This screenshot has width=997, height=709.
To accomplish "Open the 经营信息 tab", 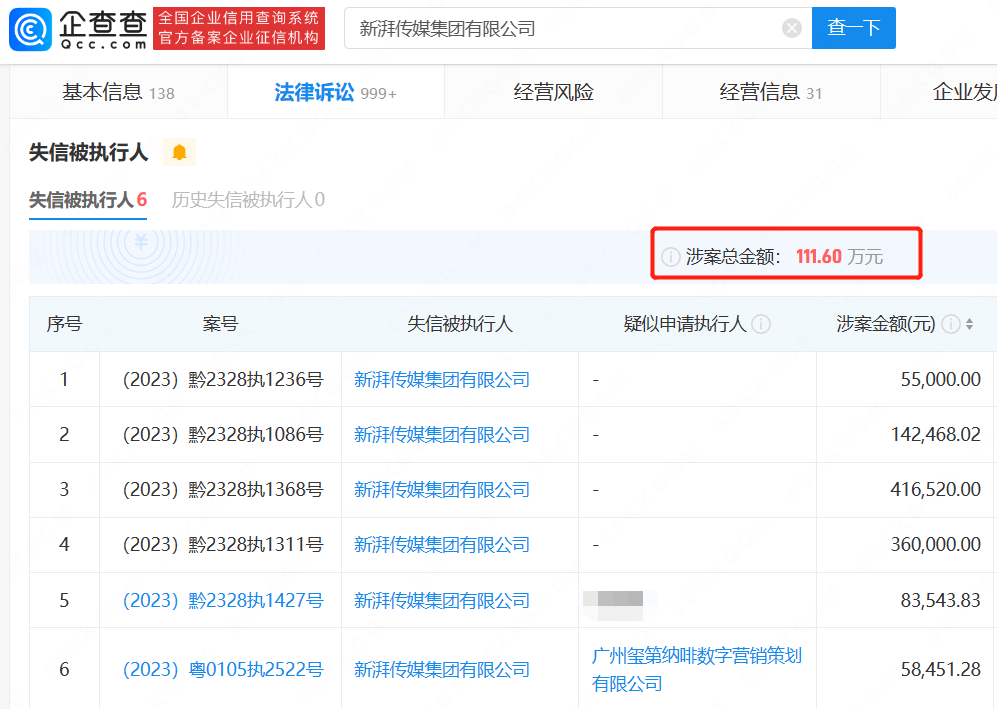I will (x=771, y=93).
